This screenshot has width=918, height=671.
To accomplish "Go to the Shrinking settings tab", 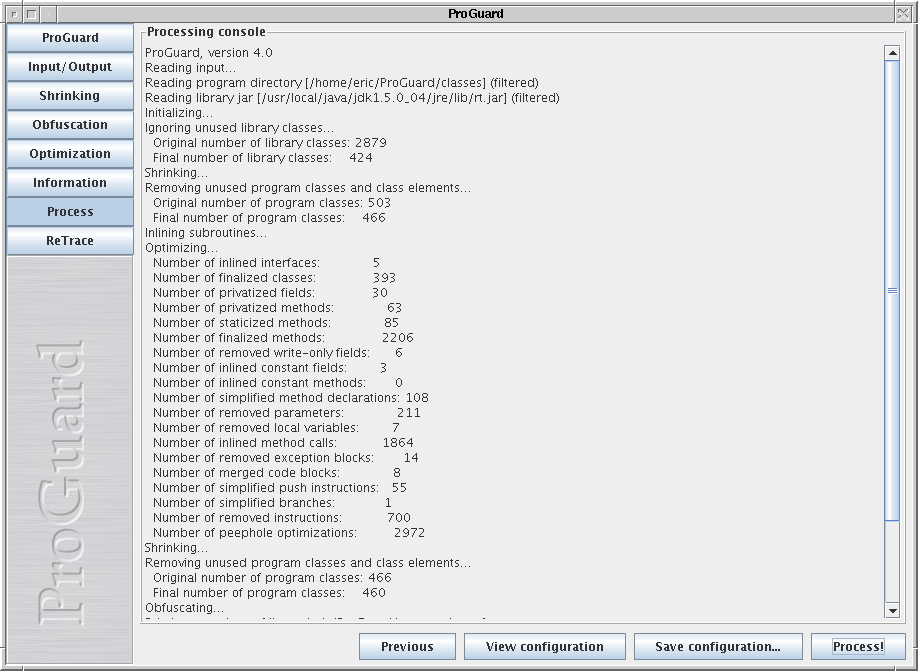I will point(70,96).
